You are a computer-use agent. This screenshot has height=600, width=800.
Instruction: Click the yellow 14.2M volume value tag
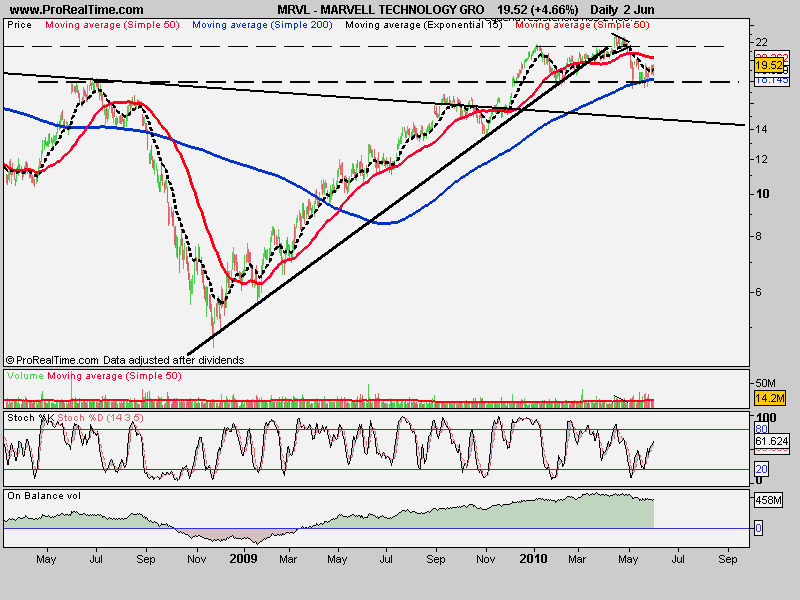click(769, 398)
